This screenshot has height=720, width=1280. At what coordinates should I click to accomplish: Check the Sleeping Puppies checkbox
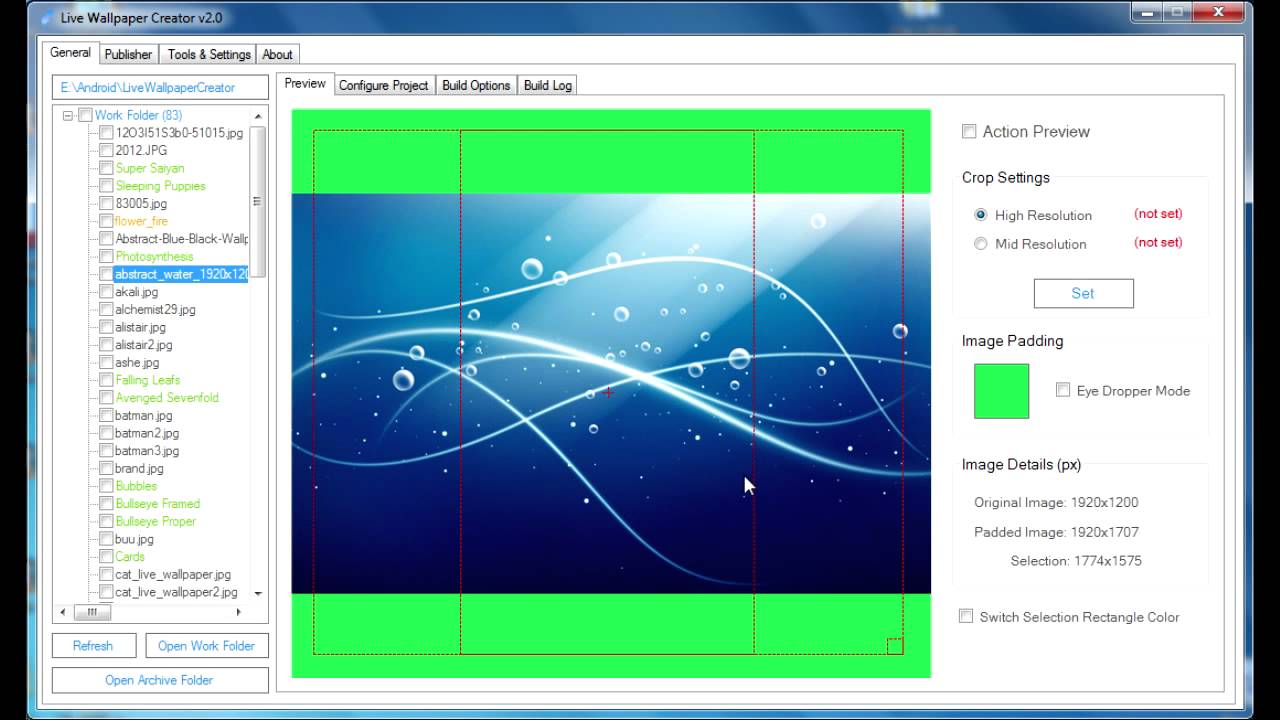106,186
